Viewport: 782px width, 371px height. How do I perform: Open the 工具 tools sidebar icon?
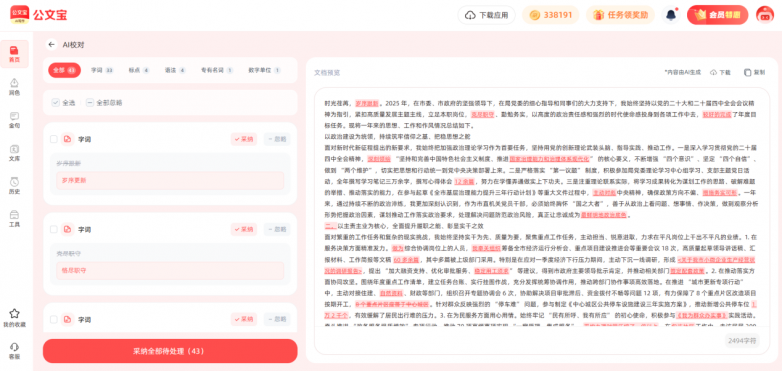pyautogui.click(x=14, y=218)
